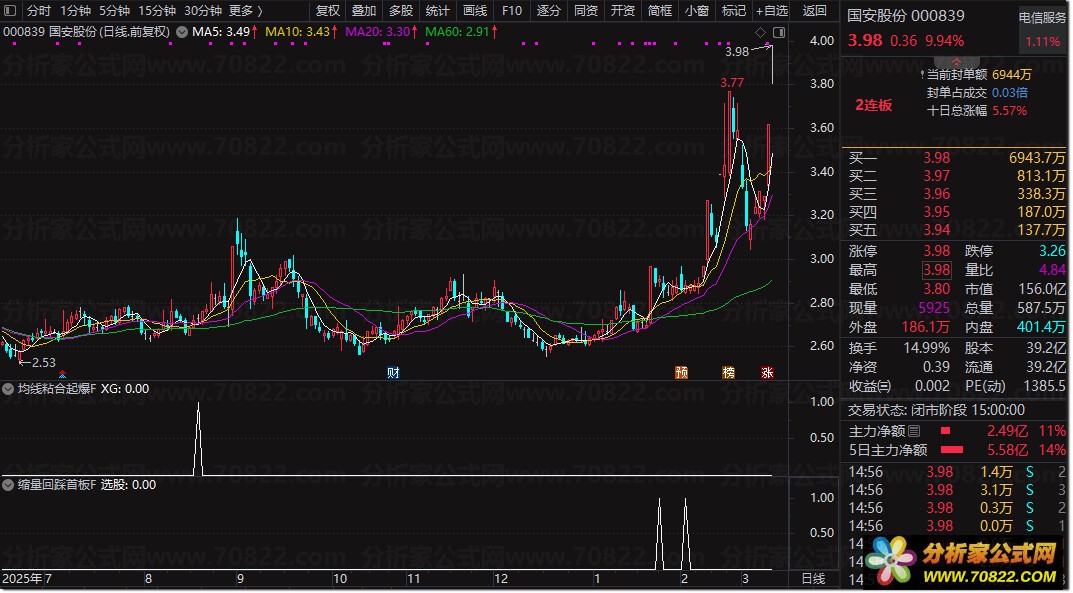
Task: Click the 买五 bid row at 3.94
Action: coord(956,230)
